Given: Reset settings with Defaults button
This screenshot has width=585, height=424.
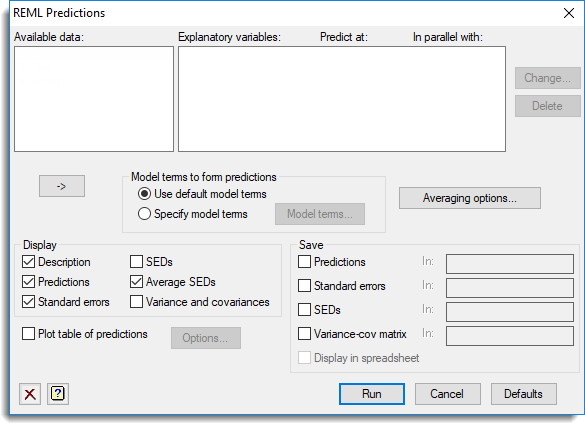Looking at the screenshot, I should pos(523,394).
